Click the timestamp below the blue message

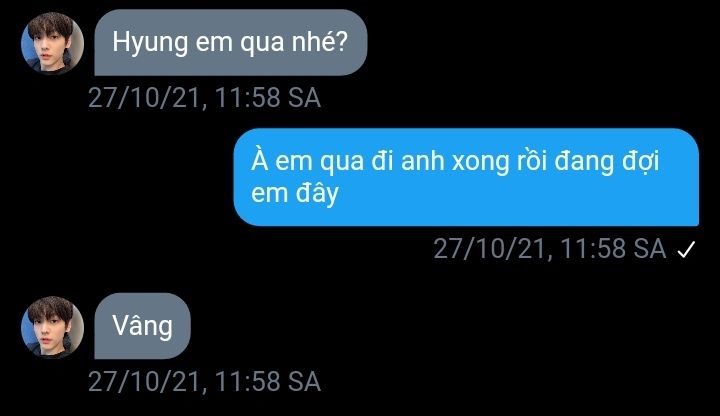click(x=550, y=249)
